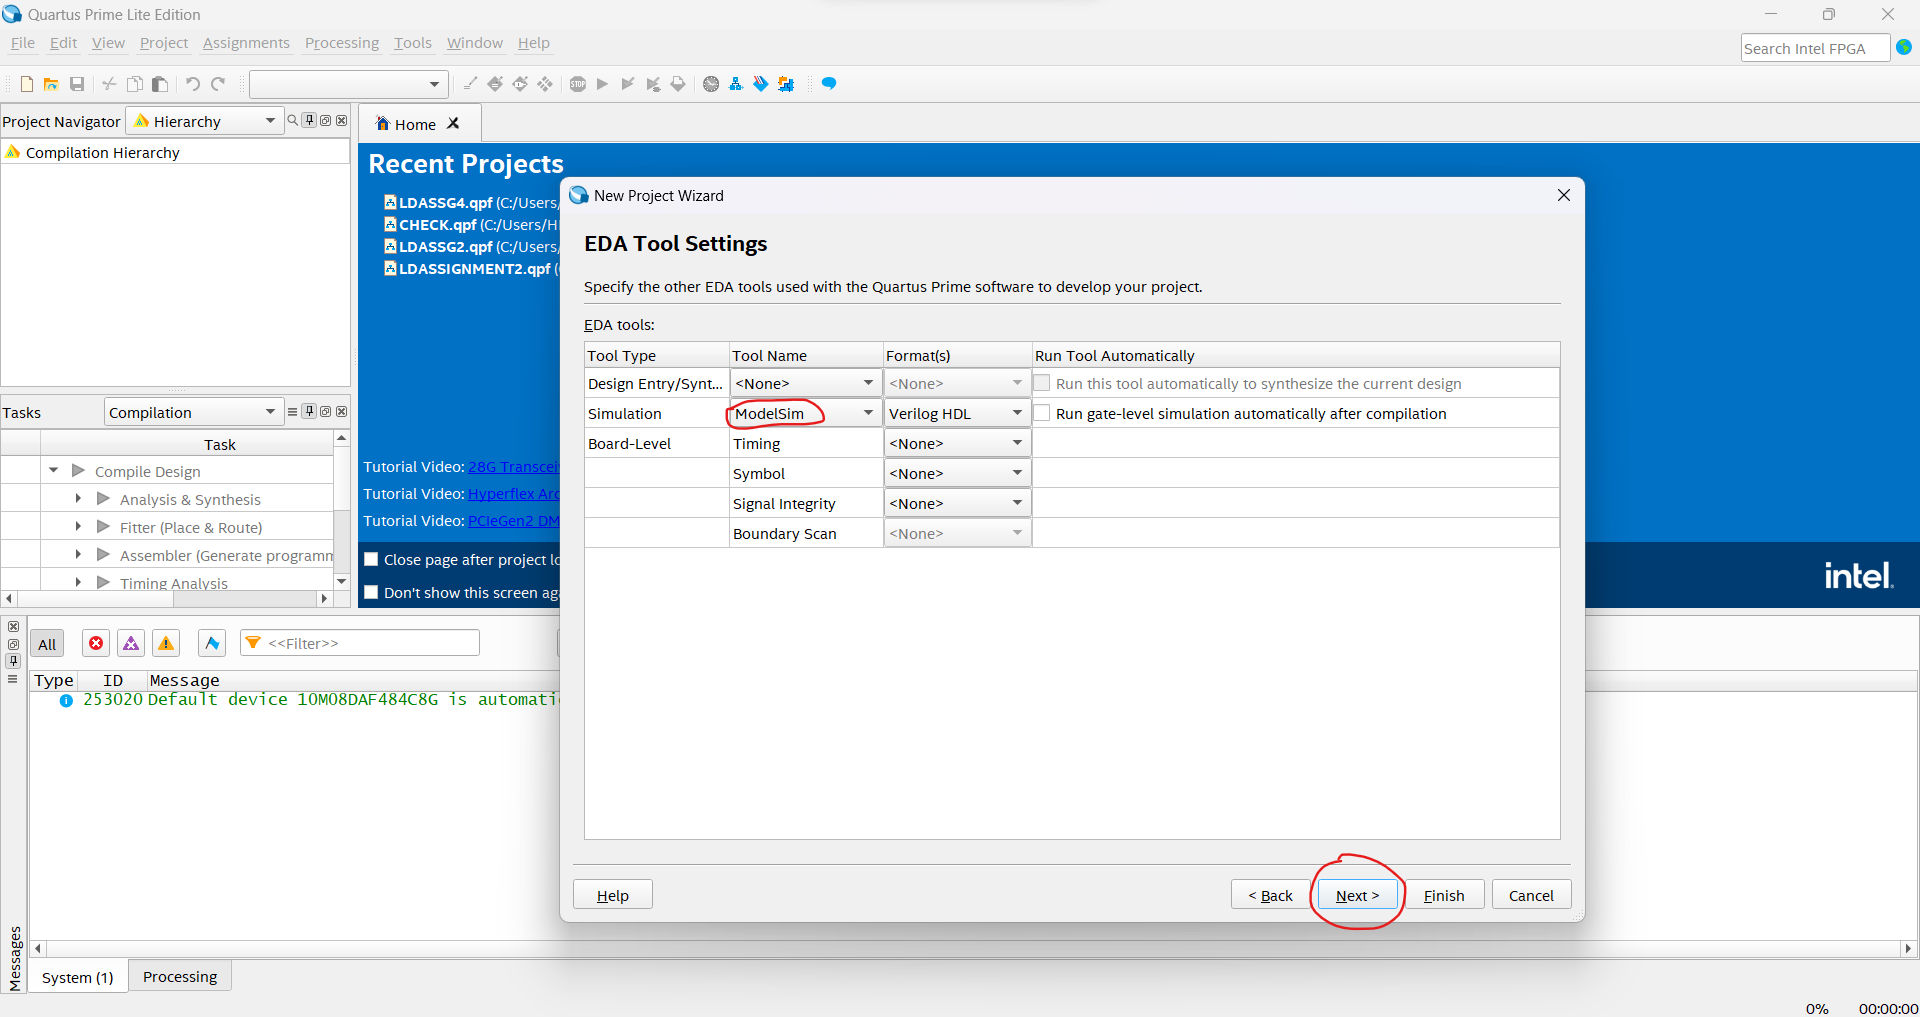Screen dimensions: 1920x1017
Task: Click the Stop Processing icon
Action: tap(578, 84)
